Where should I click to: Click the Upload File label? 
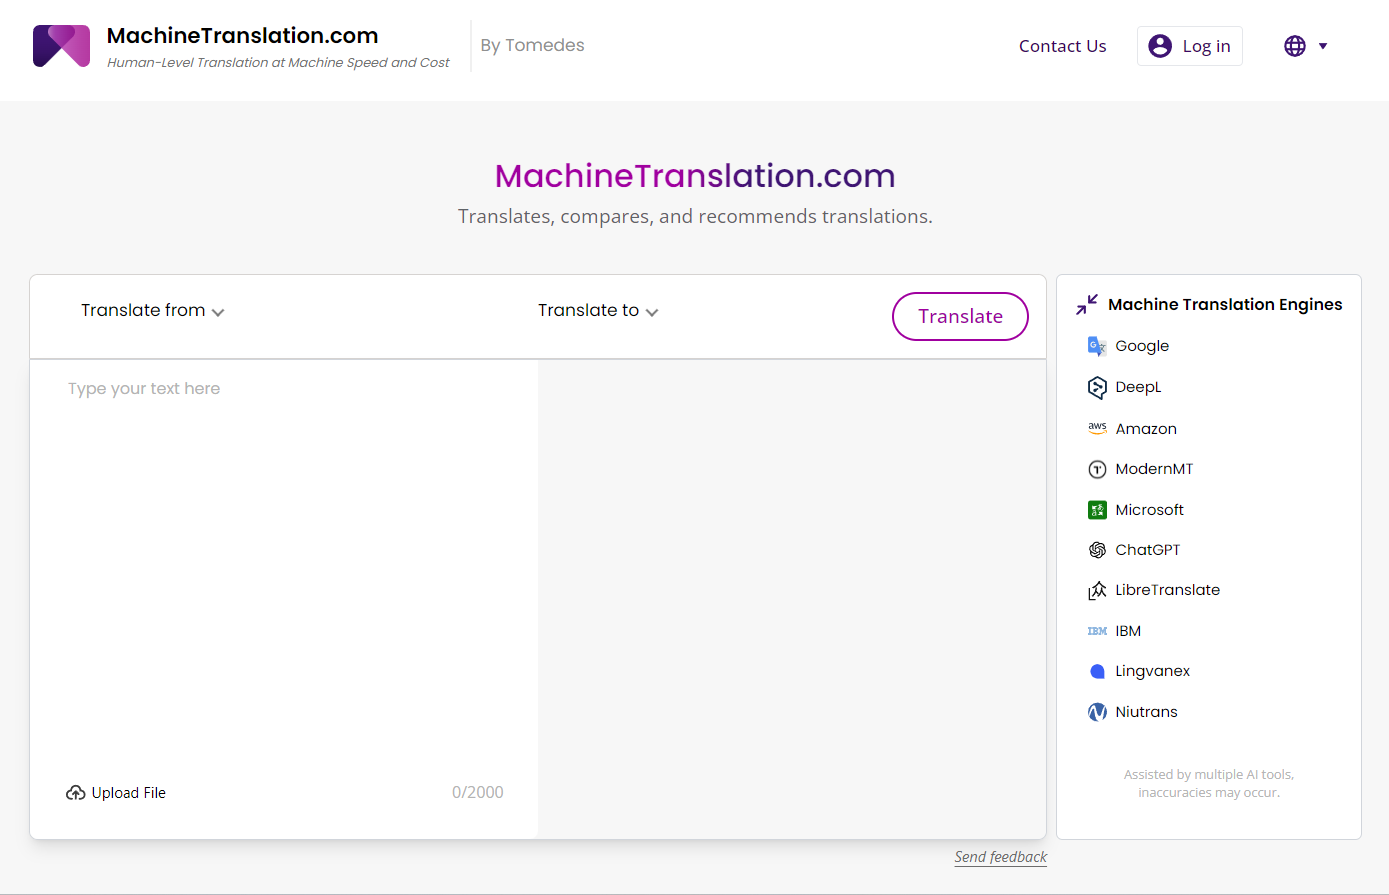(129, 793)
